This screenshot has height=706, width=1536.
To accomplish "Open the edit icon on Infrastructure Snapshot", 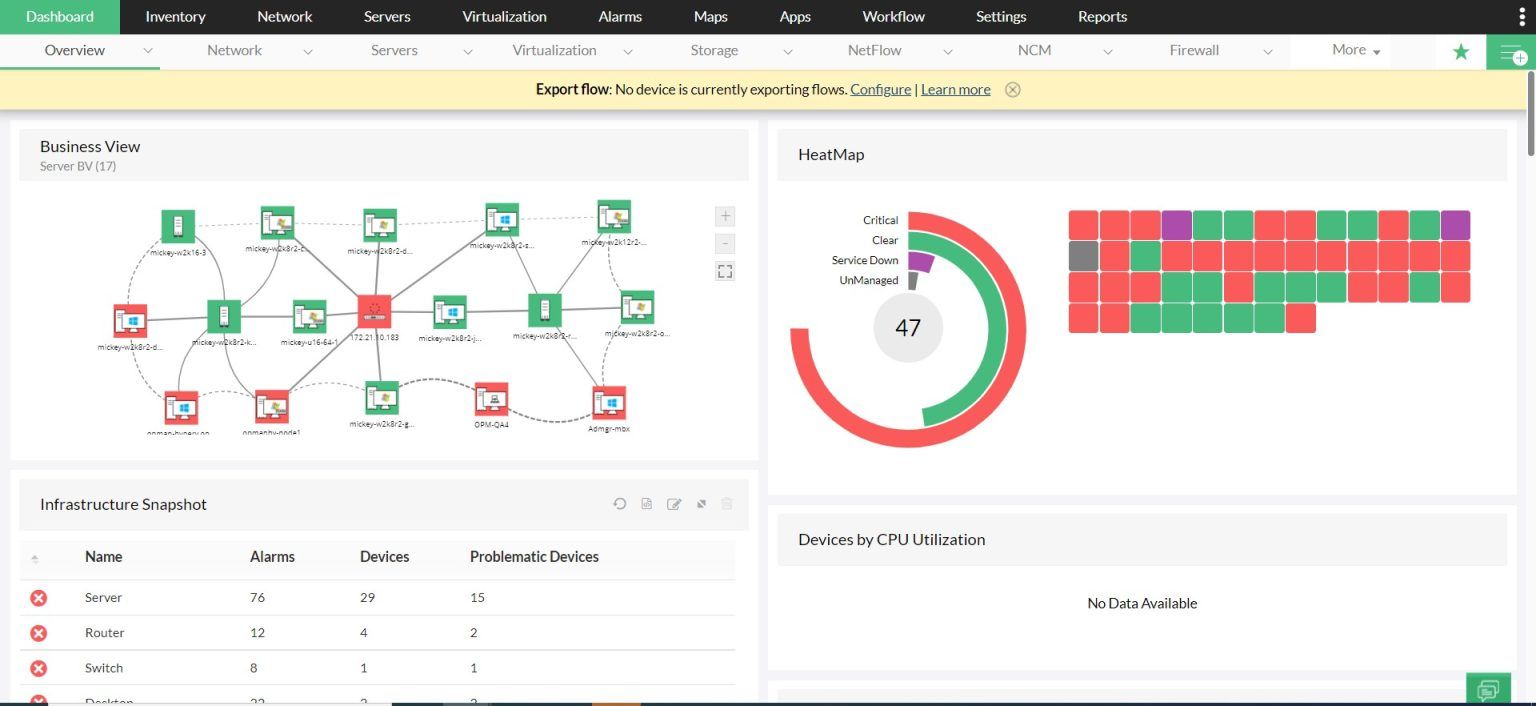I will [x=674, y=503].
